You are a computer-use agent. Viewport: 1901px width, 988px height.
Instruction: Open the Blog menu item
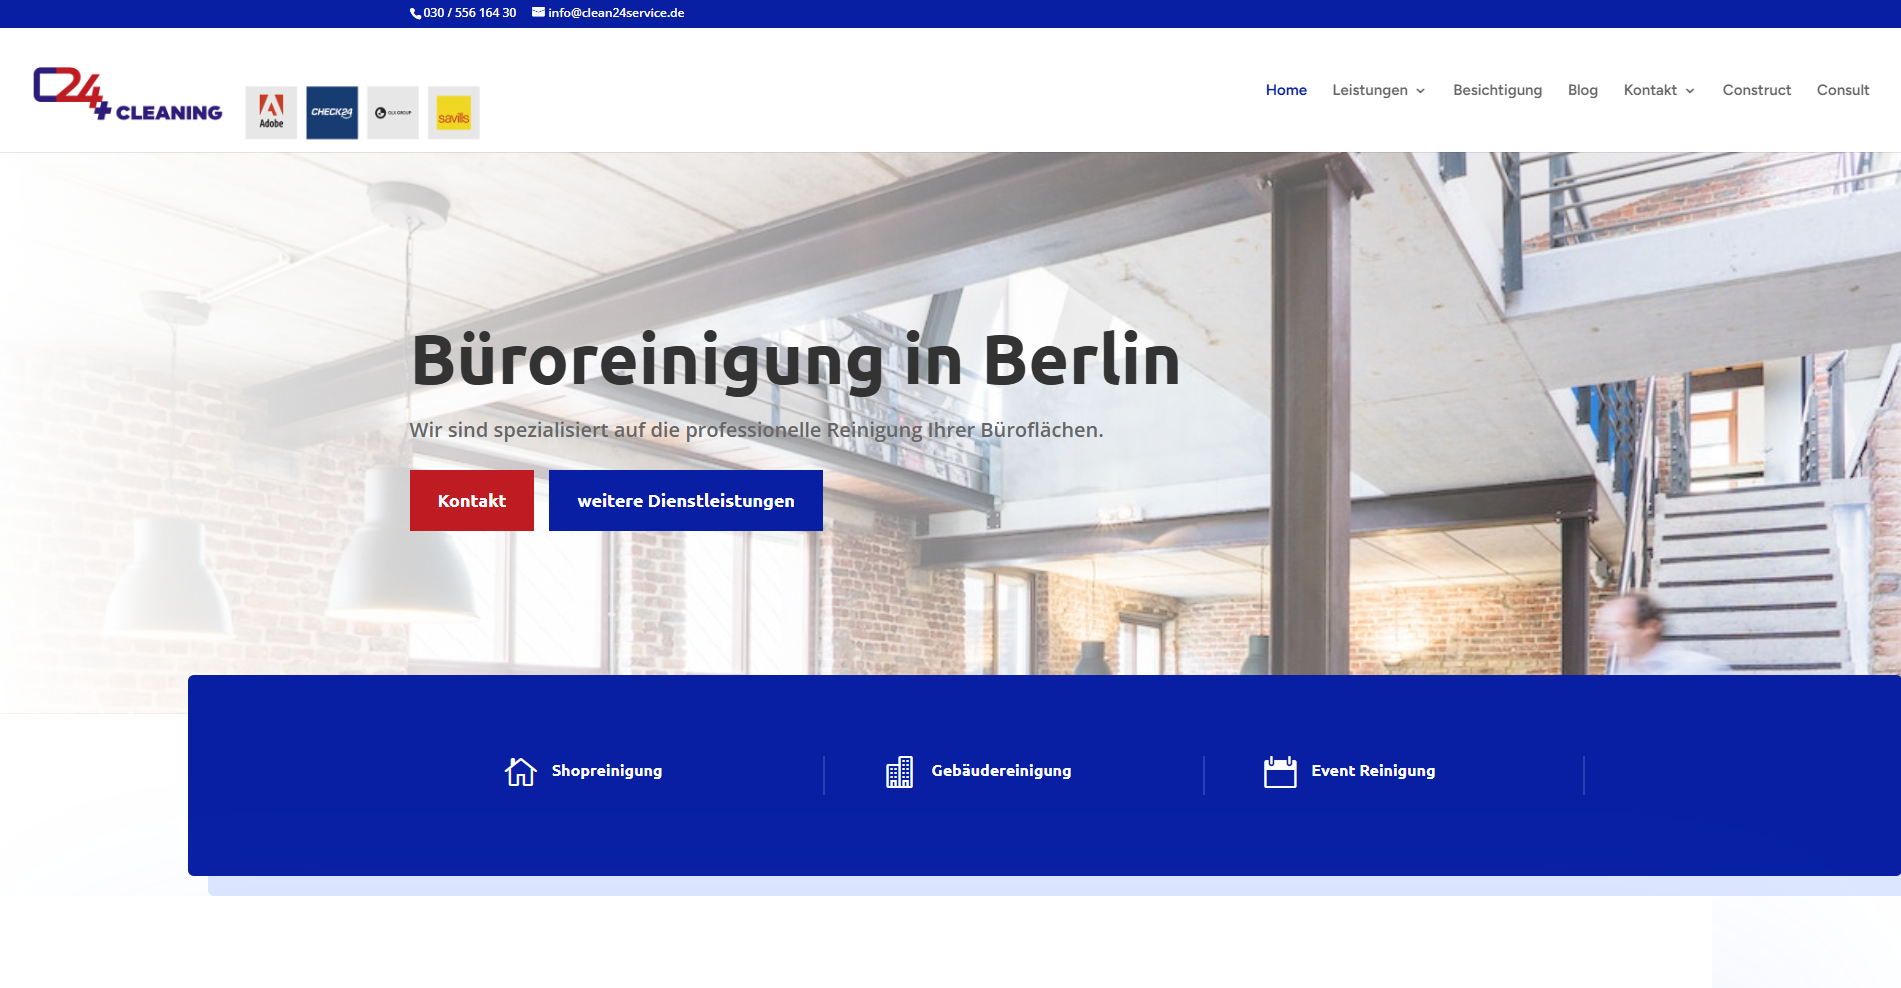click(1583, 90)
